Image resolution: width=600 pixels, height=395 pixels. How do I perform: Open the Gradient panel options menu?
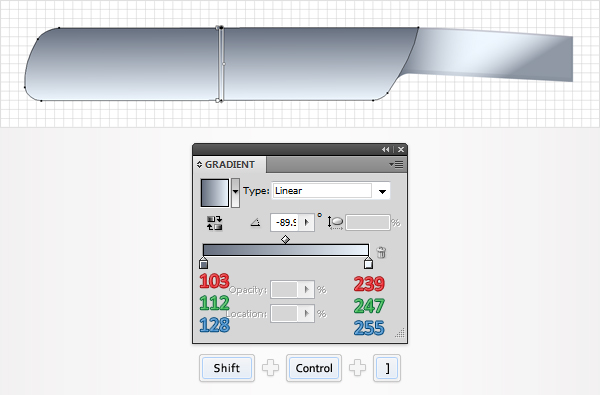(x=396, y=165)
